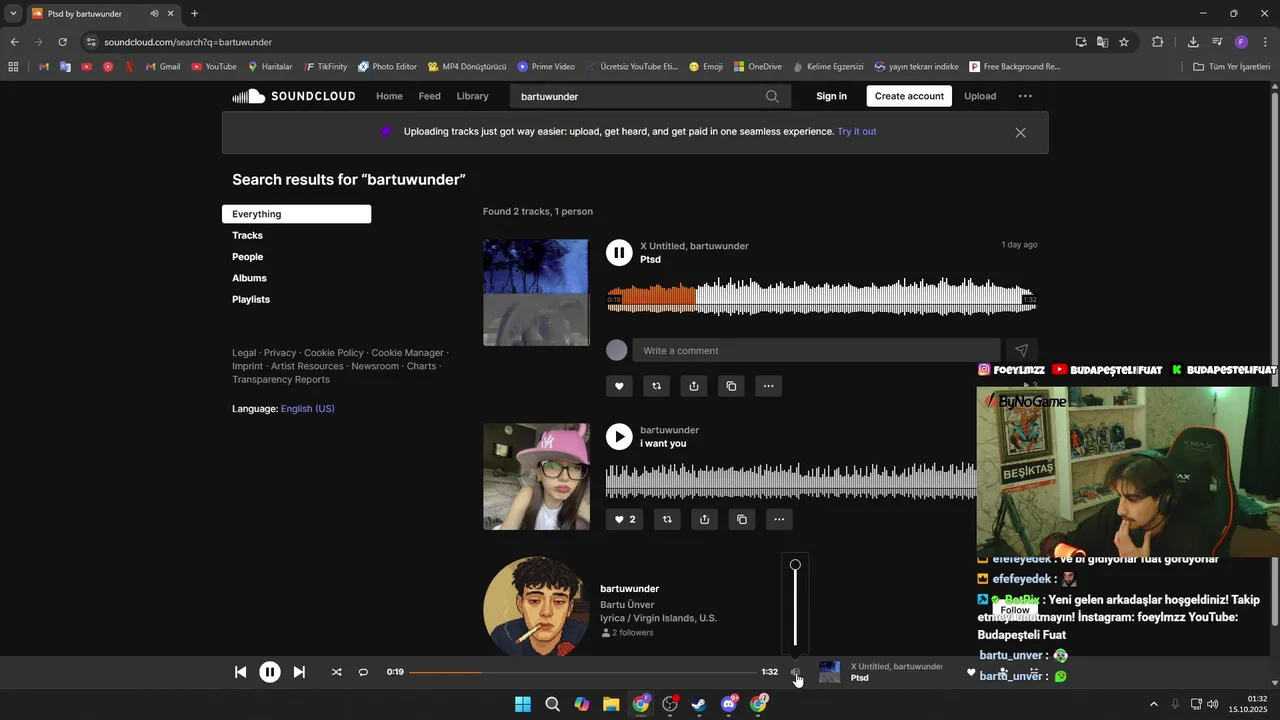The width and height of the screenshot is (1280, 720).
Task: Filter search results by Albums
Action: click(249, 278)
